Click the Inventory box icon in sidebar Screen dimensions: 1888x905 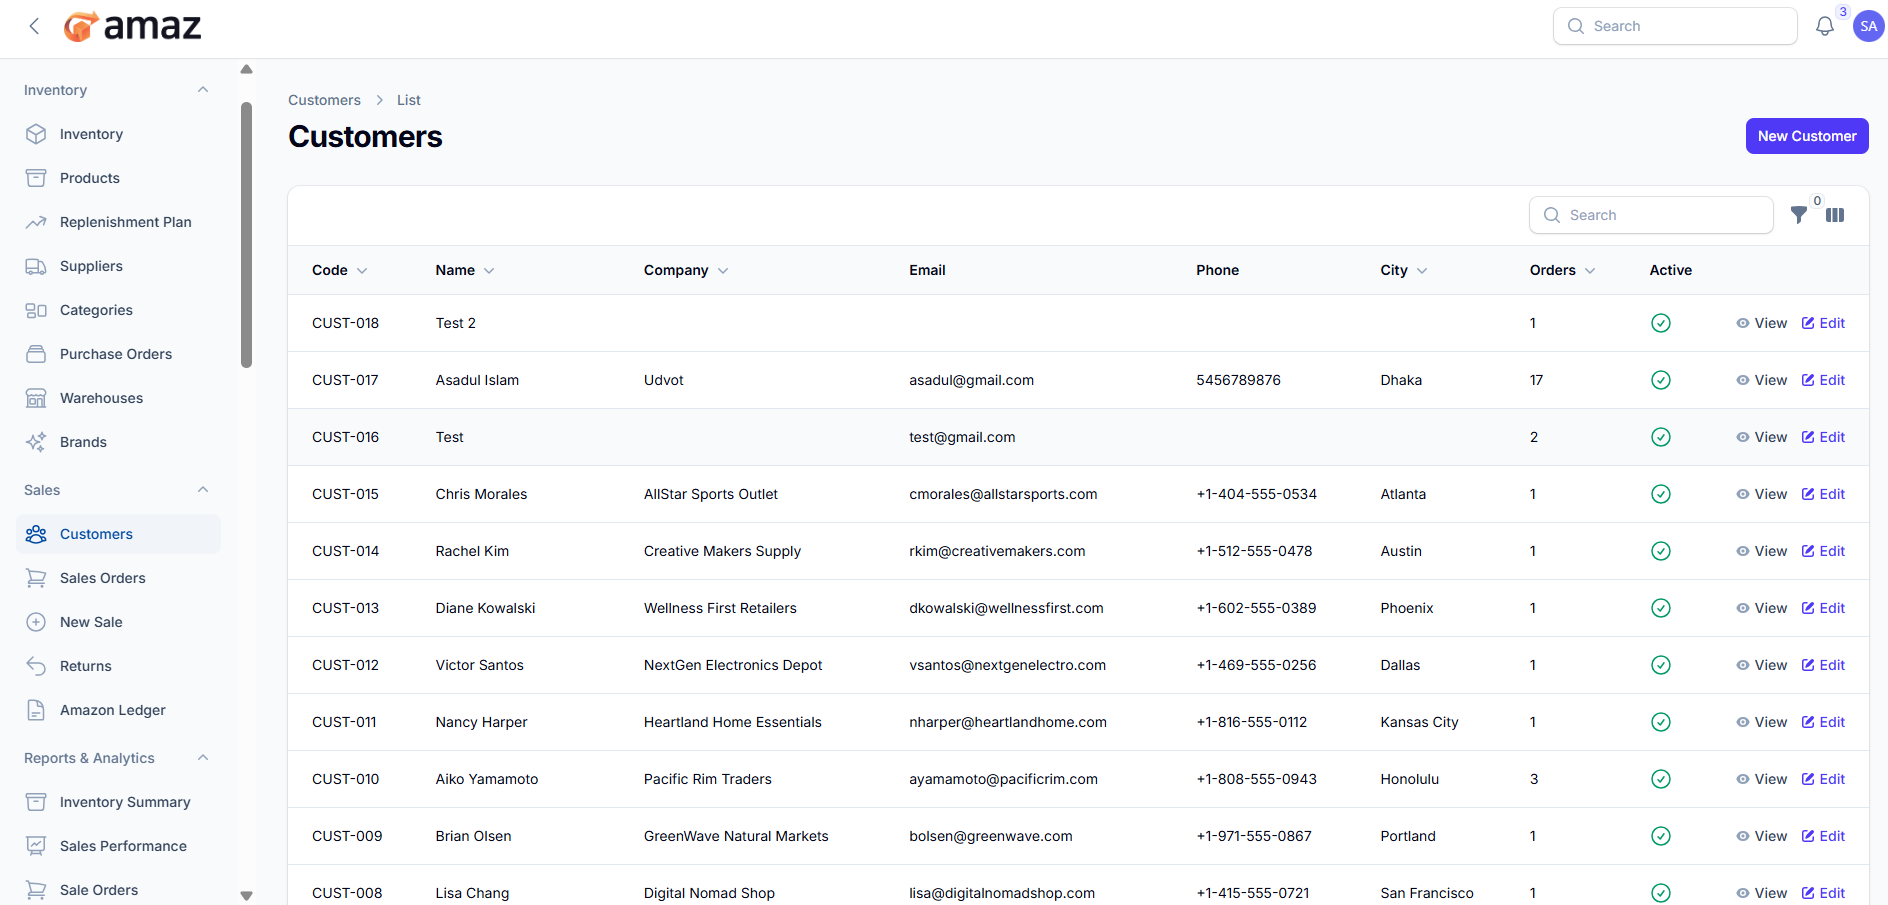36,134
